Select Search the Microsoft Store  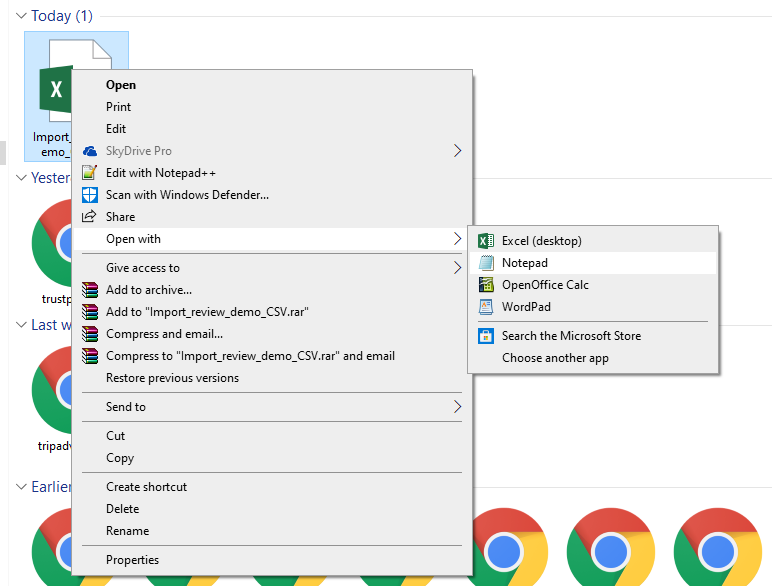point(593,336)
